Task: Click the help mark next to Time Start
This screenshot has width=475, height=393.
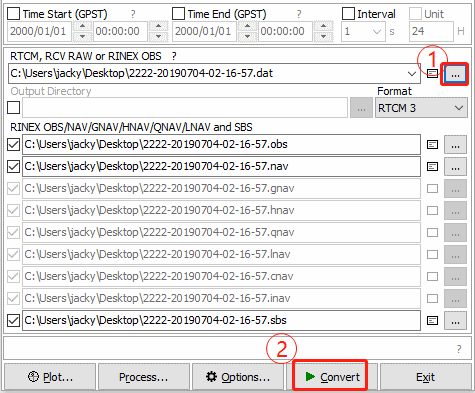Action: 133,14
